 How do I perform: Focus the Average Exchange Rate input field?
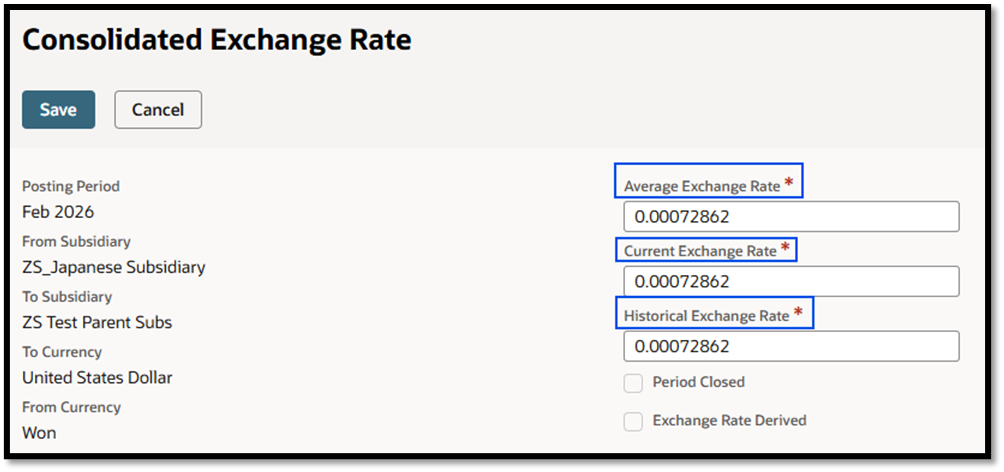click(x=790, y=217)
